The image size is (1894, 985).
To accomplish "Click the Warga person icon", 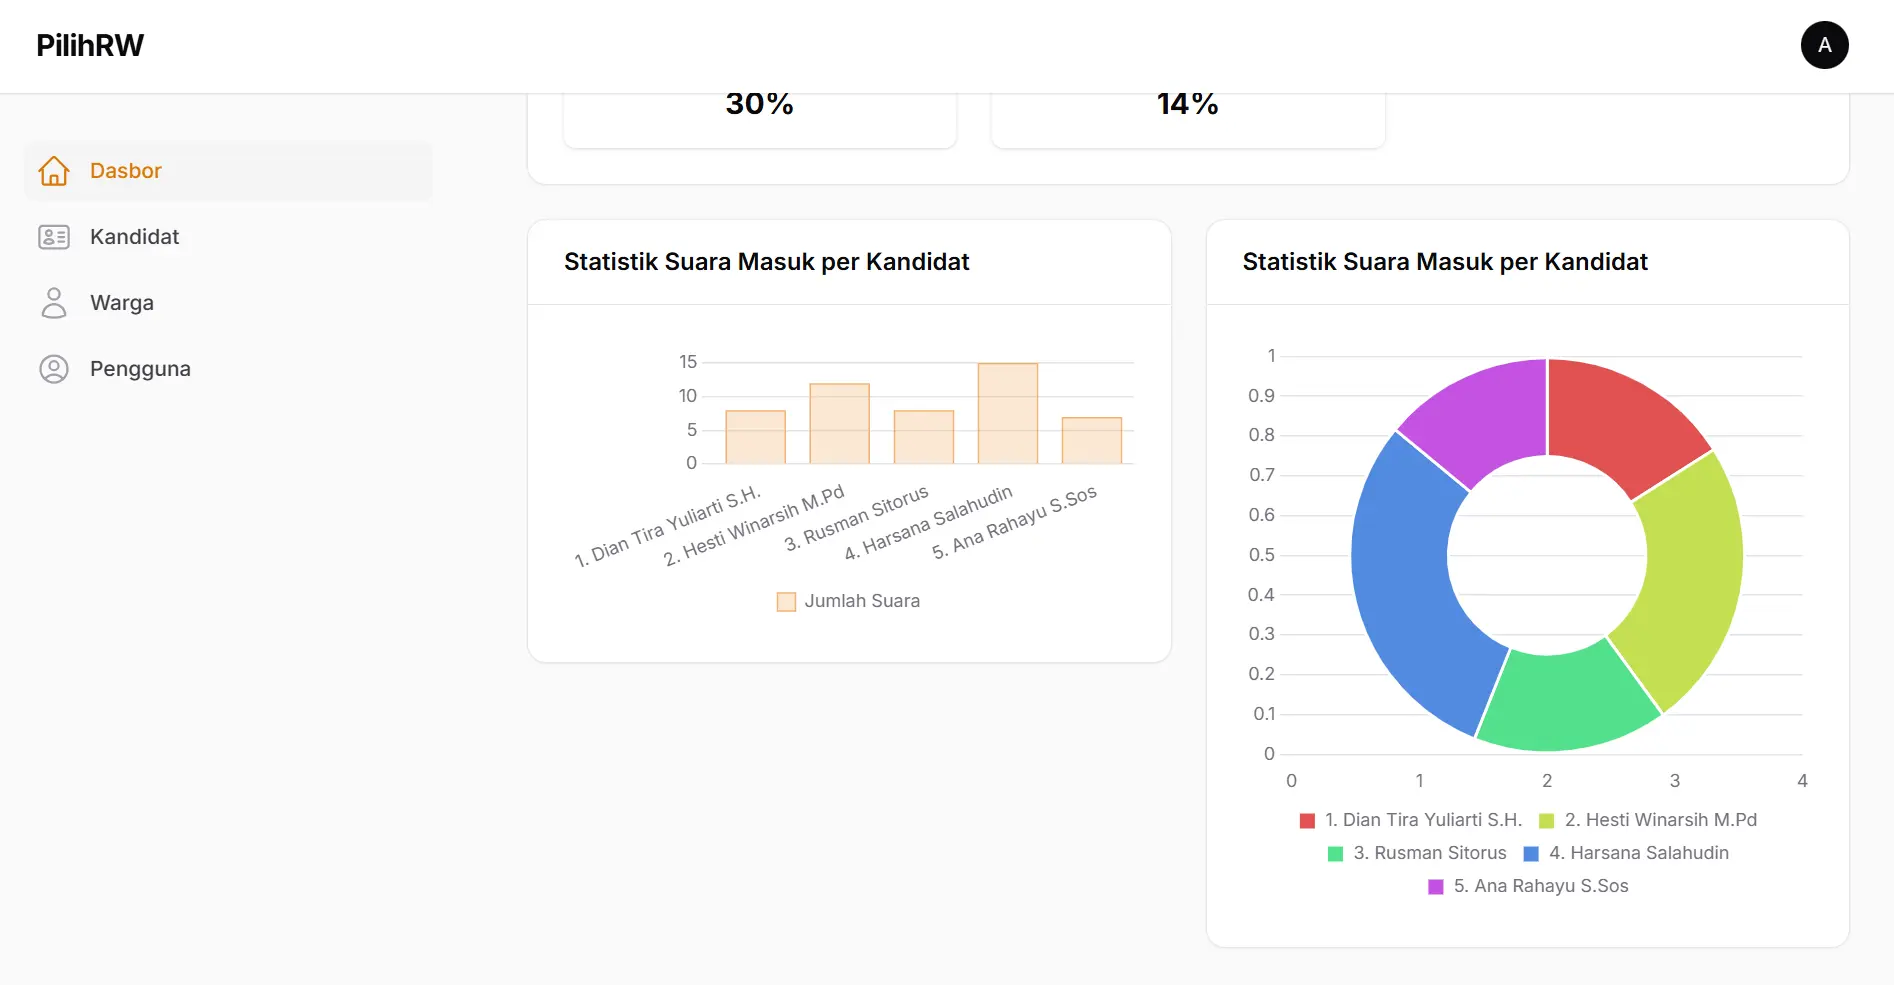I will click(x=54, y=302).
